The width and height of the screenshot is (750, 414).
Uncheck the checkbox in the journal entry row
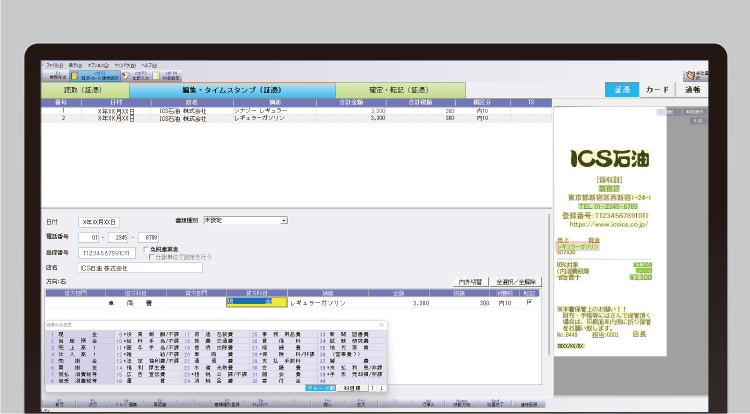529,301
